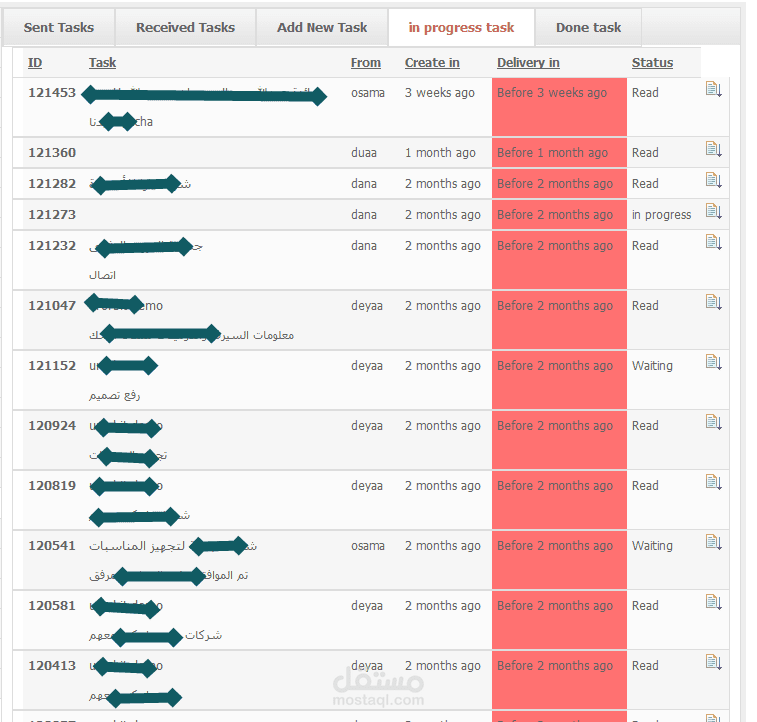Viewport: 757px width, 722px height.
Task: Click the document icon beside task 121152
Action: click(714, 362)
